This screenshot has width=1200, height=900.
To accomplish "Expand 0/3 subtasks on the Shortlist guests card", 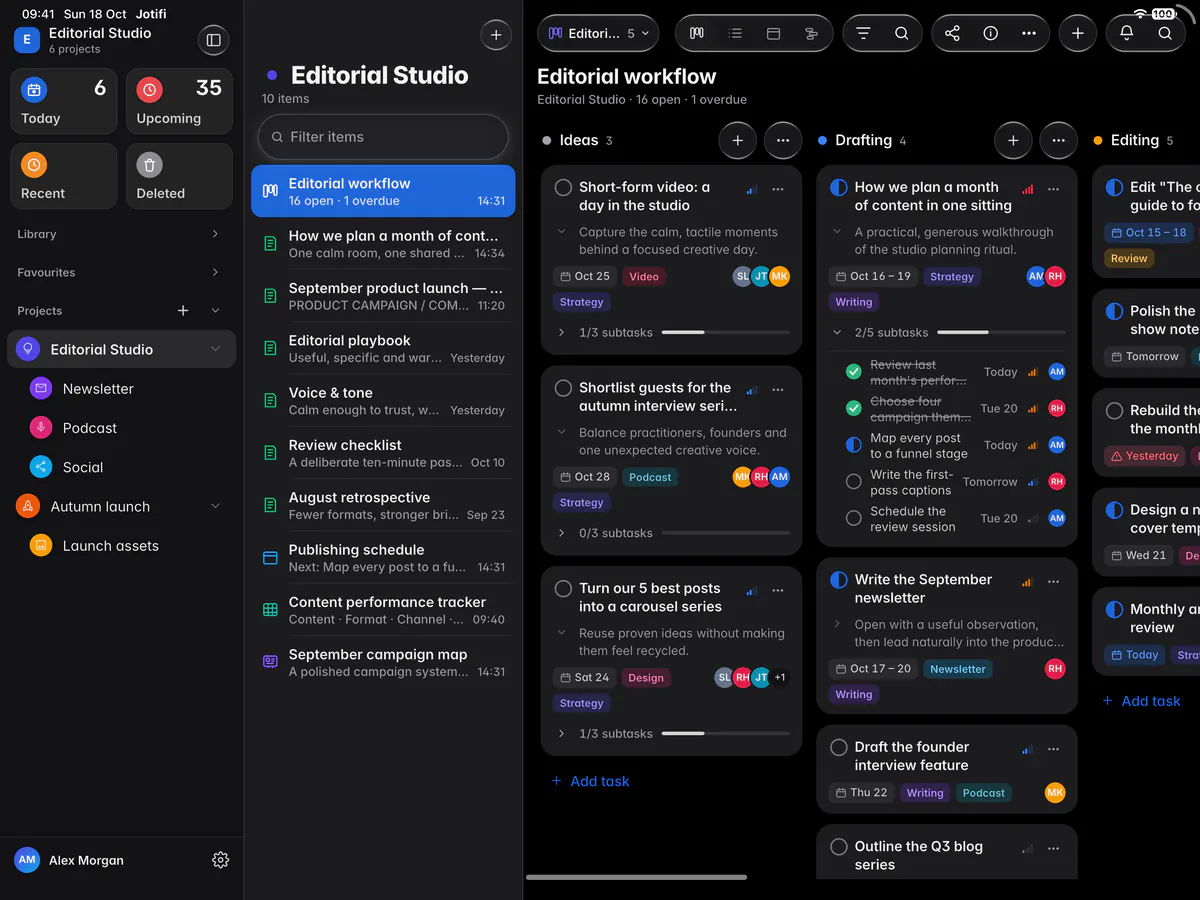I will [561, 533].
